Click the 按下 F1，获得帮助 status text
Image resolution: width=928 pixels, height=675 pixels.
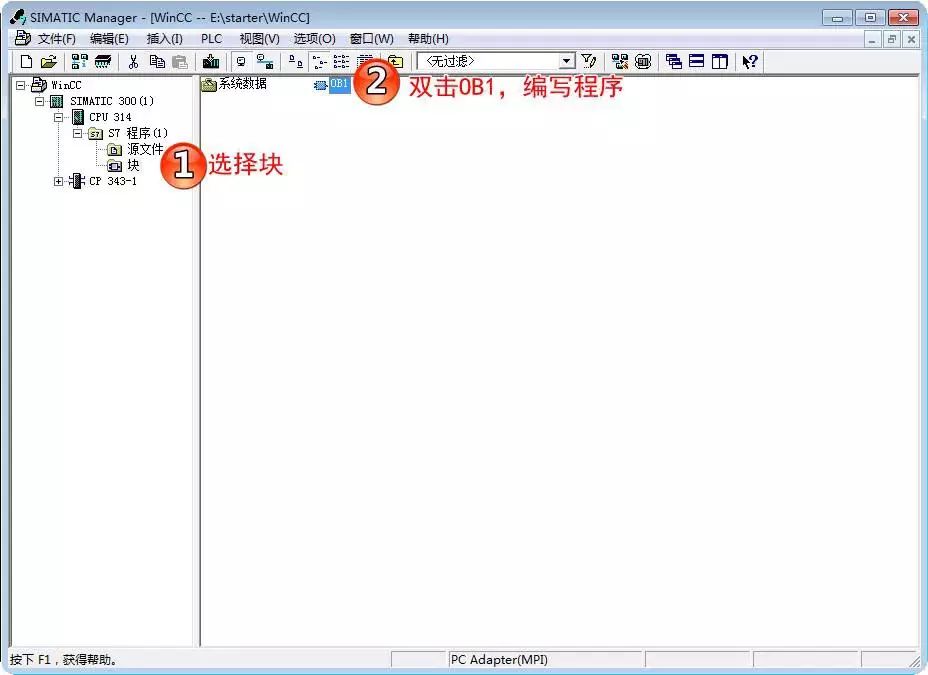pos(65,660)
